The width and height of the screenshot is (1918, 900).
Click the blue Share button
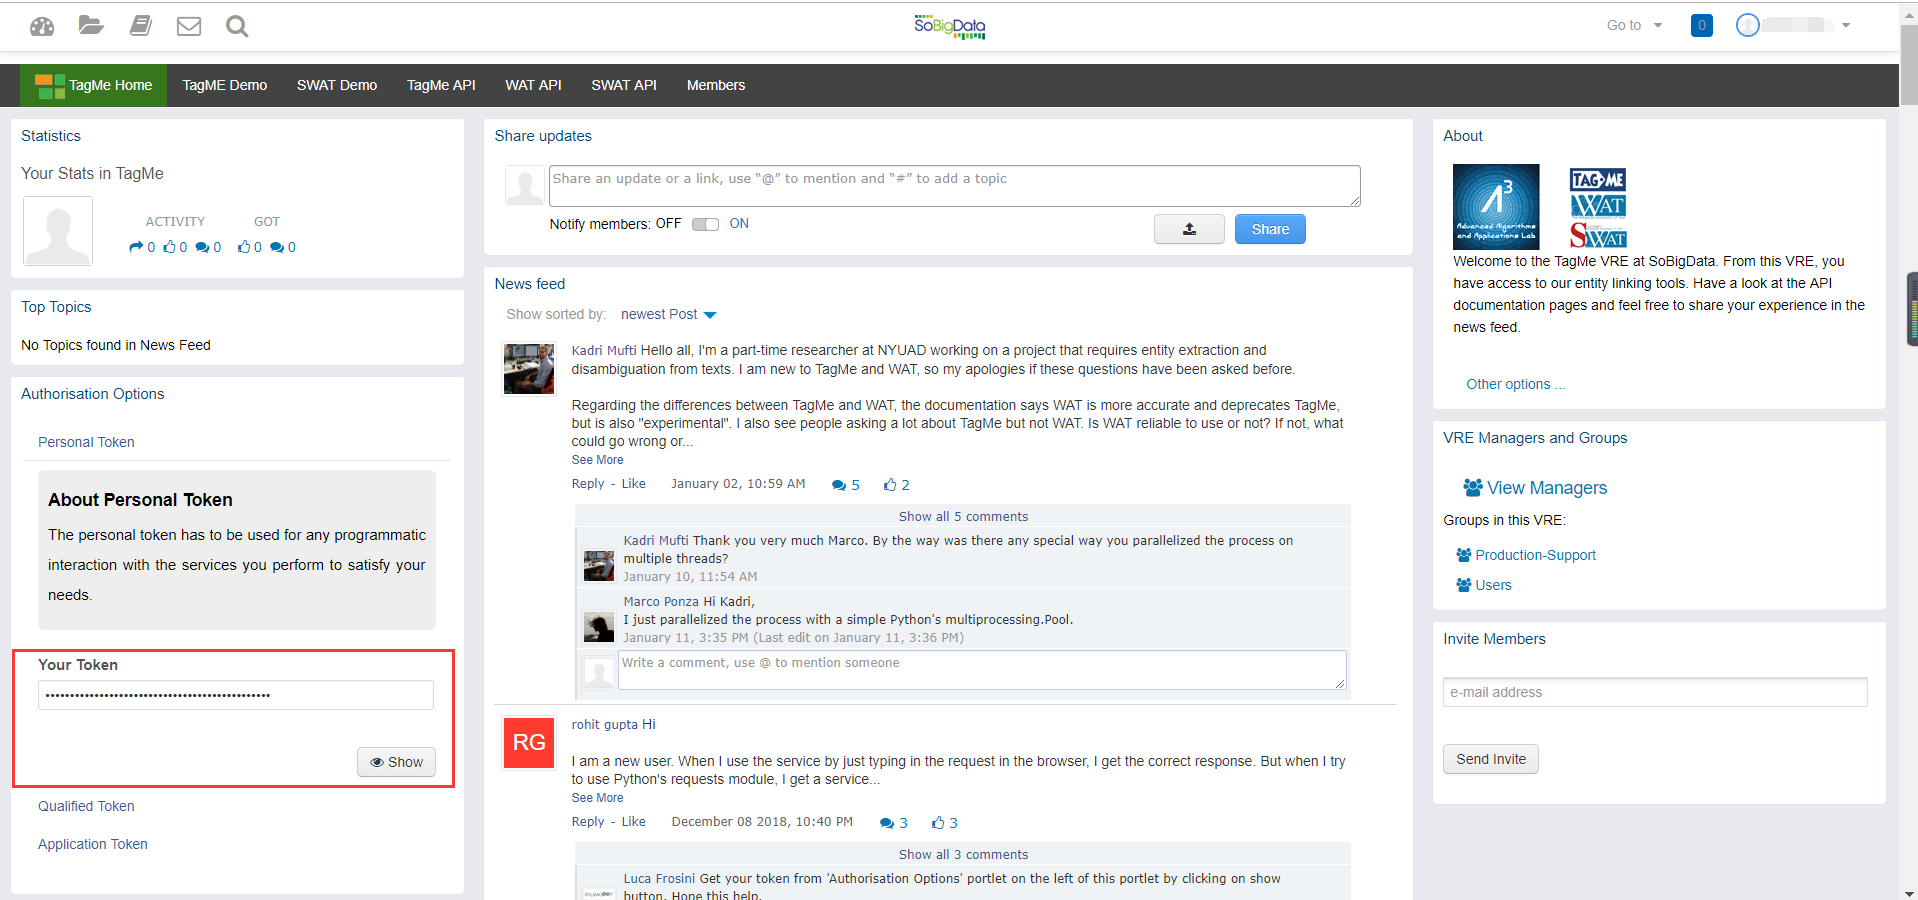click(x=1270, y=229)
